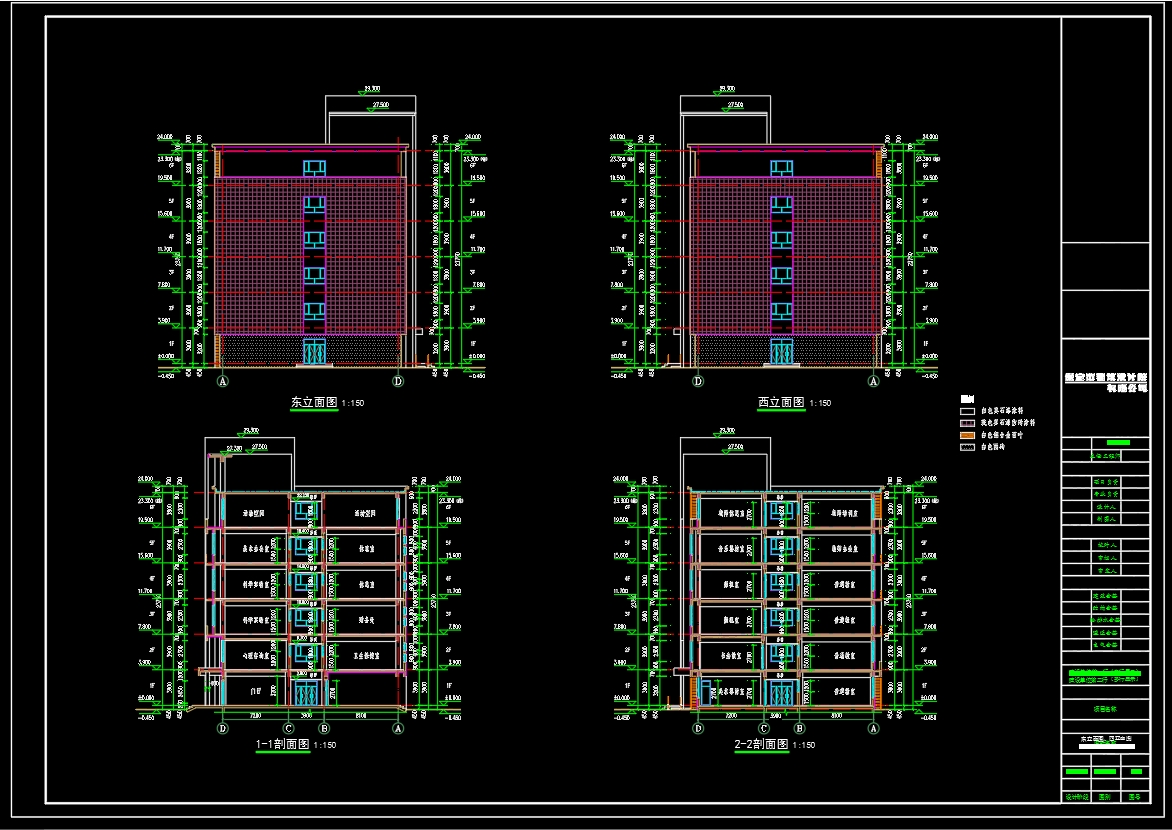Image resolution: width=1172 pixels, height=830 pixels.
Task: Select the 7200 dimension under 2-2剖面图
Action: (731, 716)
